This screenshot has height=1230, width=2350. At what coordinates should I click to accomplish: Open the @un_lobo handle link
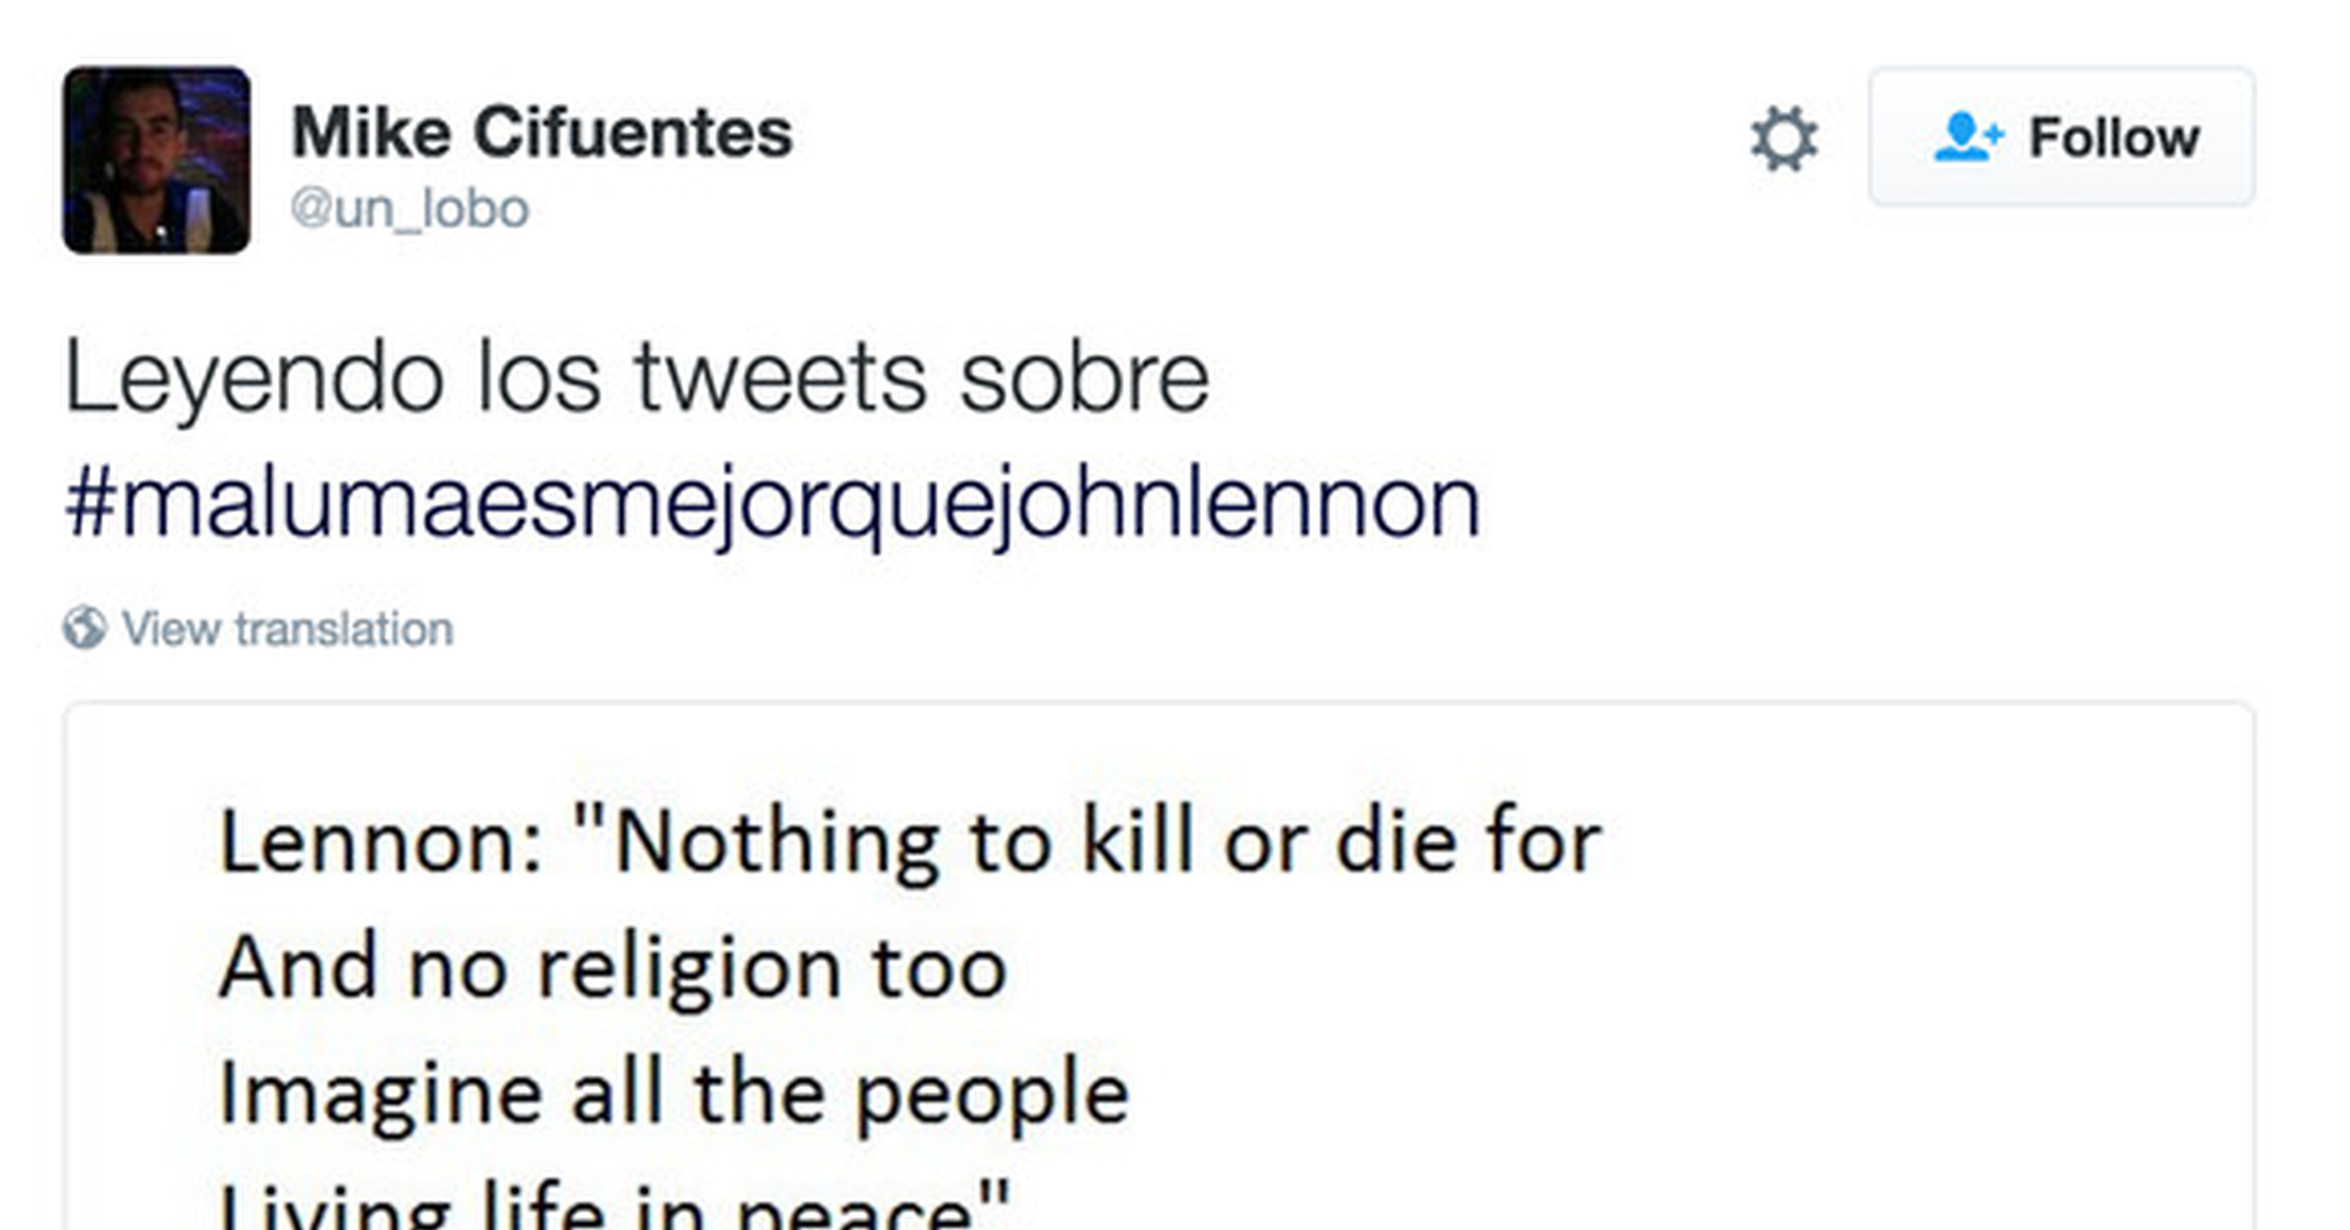tap(410, 208)
